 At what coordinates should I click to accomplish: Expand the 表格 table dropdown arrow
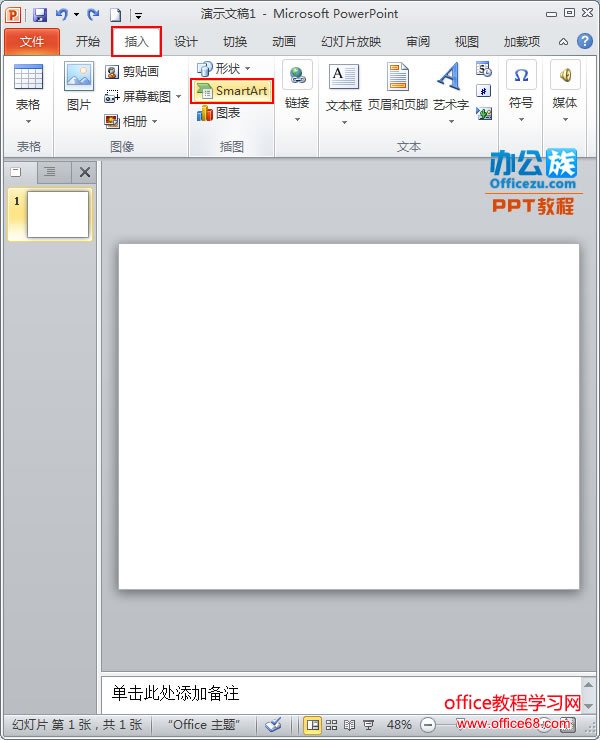tap(28, 121)
